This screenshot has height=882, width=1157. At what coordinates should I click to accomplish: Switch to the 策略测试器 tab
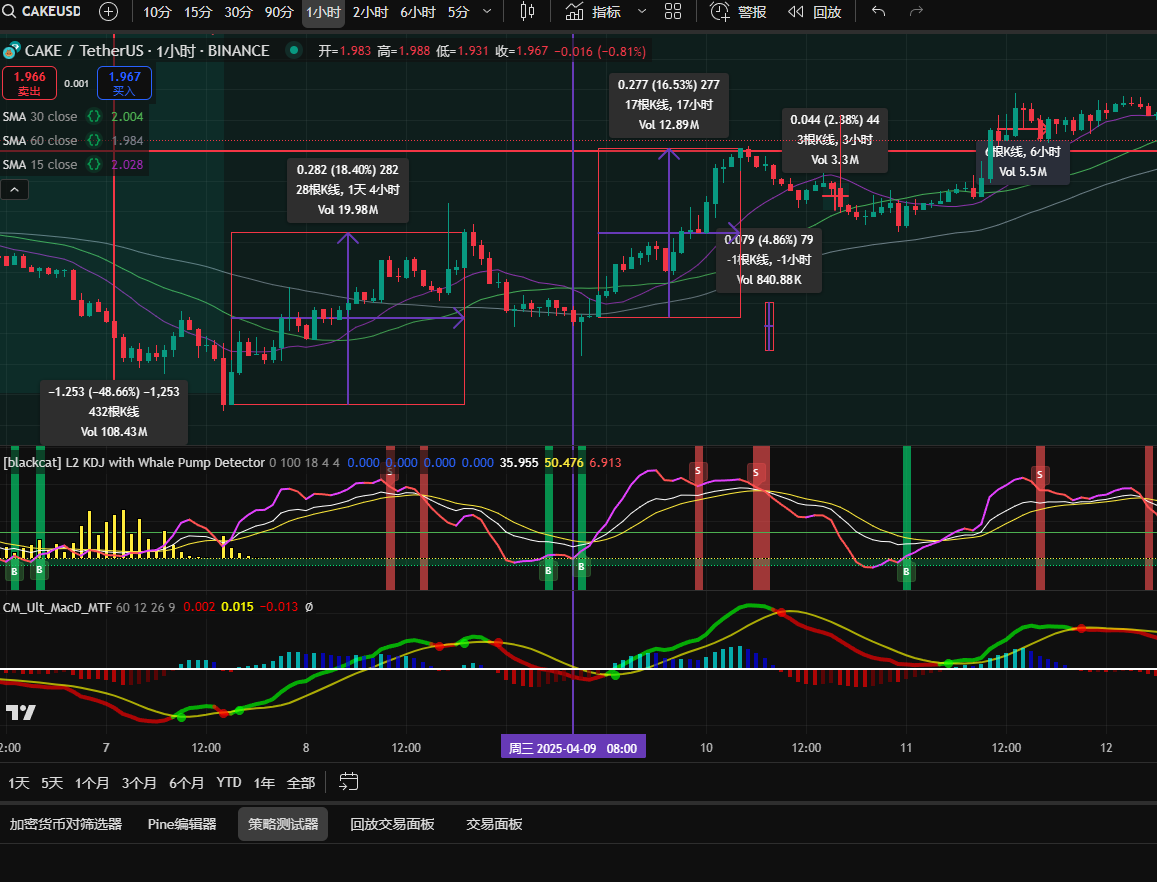(283, 824)
